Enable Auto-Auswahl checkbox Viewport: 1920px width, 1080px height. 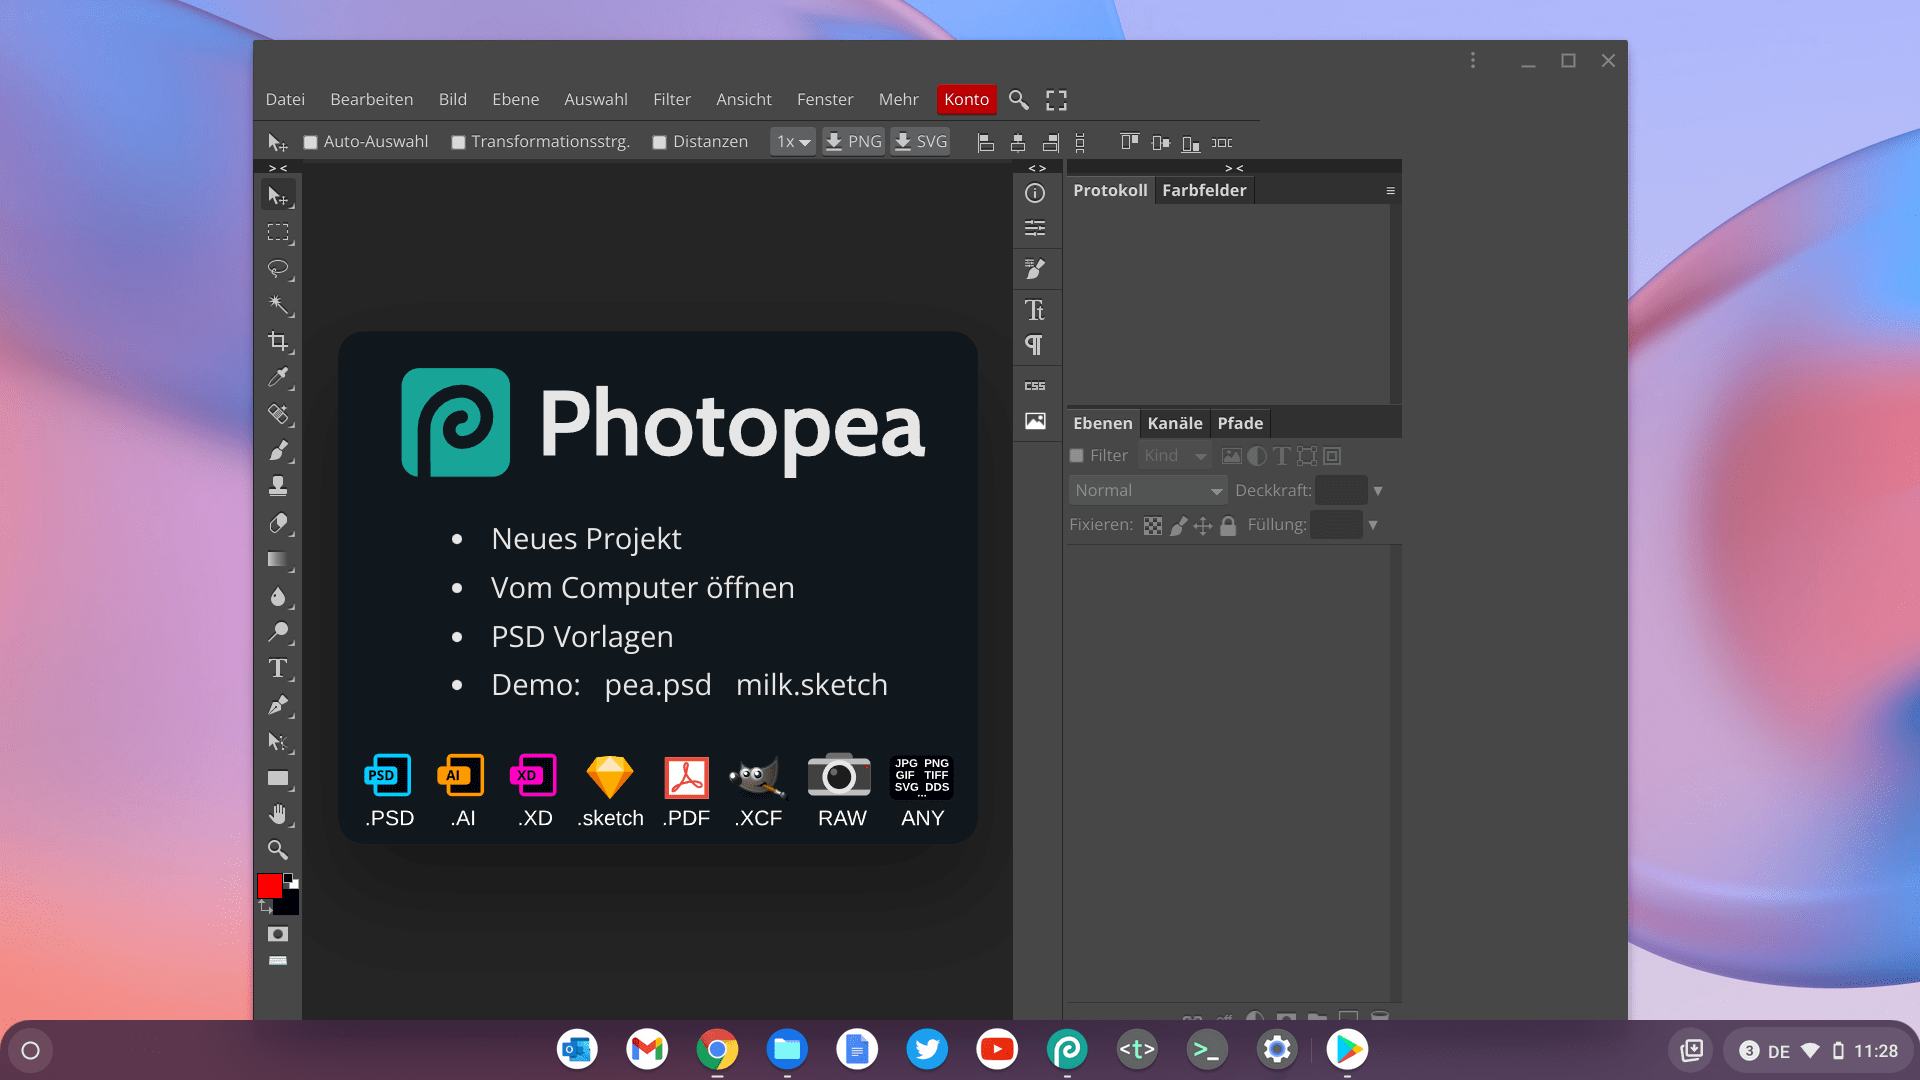pos(311,143)
